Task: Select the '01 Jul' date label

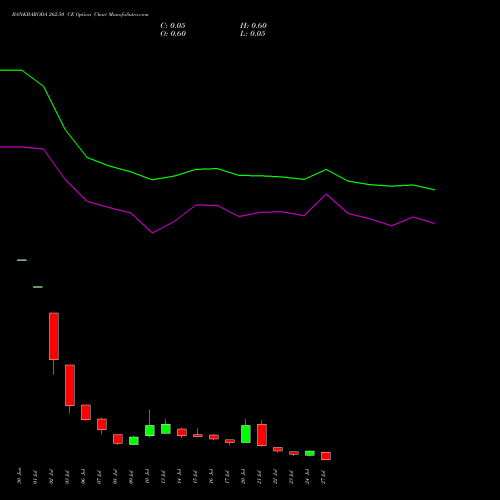Action: (35, 476)
